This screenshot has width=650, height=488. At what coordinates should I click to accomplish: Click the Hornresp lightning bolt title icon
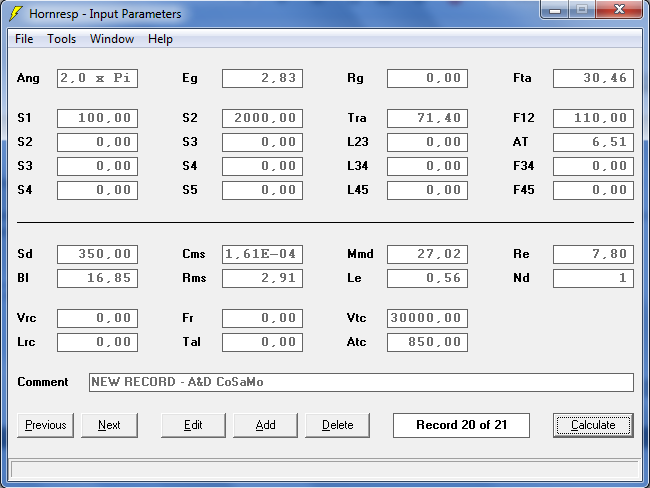pyautogui.click(x=15, y=13)
